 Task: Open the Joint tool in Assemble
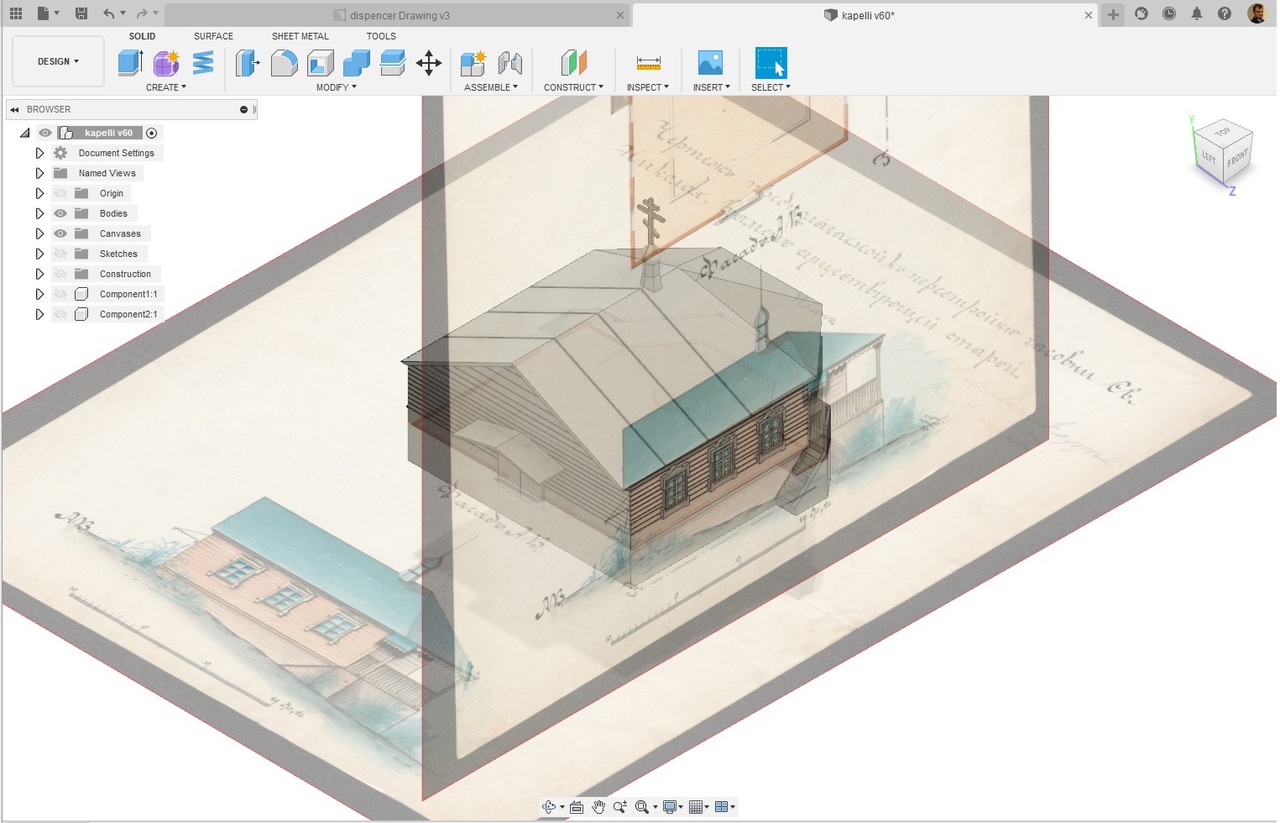click(510, 63)
